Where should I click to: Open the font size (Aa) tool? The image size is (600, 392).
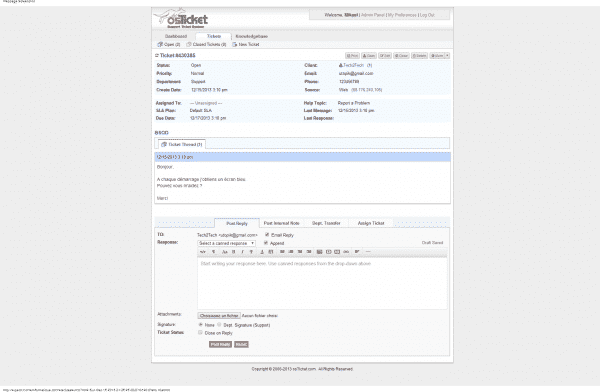225,252
